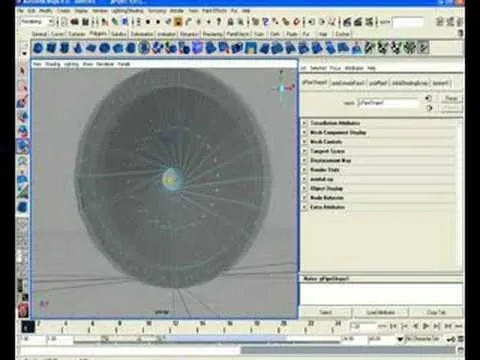
Task: Click the Focus button
Action: point(451,98)
